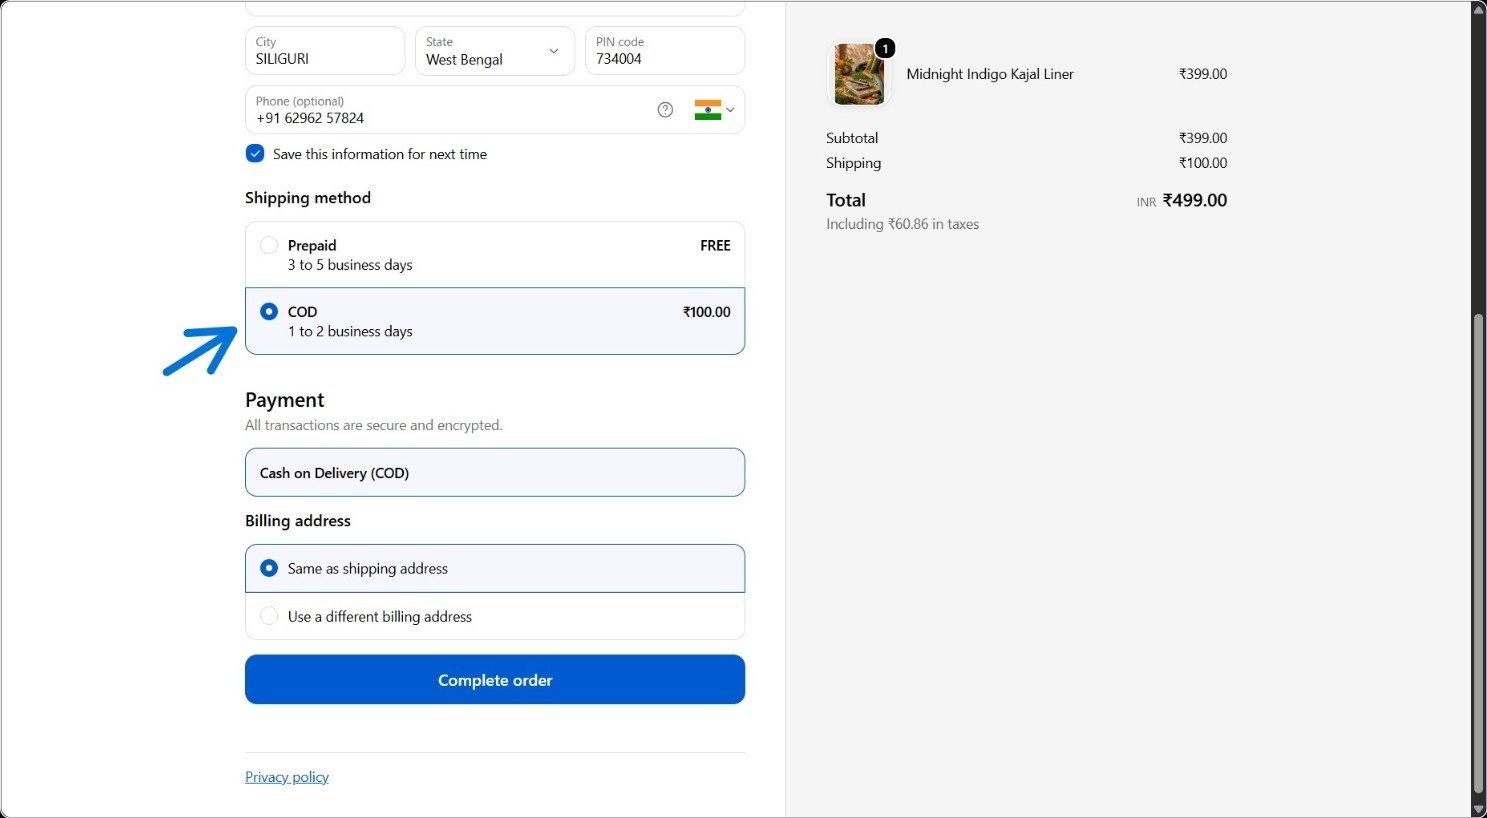Edit the PIN code field 734004

[x=665, y=51]
